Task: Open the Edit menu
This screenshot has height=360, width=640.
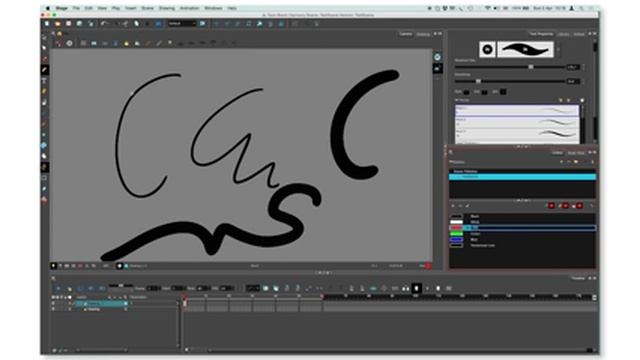Action: coord(89,8)
